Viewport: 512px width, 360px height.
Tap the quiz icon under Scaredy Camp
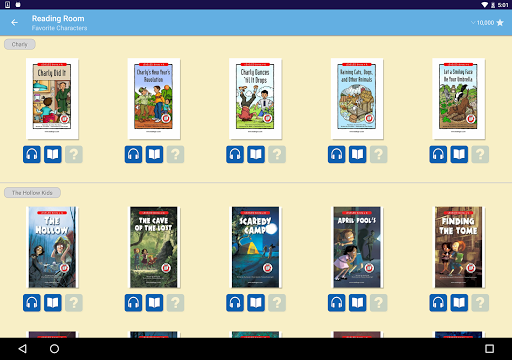click(x=277, y=303)
